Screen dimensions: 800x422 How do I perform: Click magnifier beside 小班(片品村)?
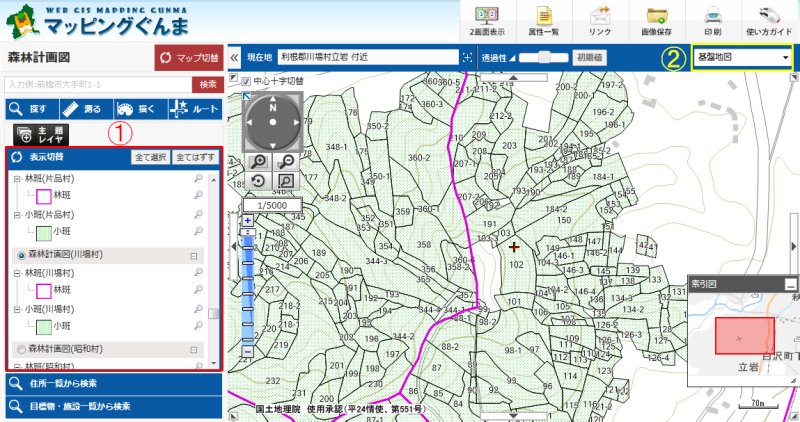pos(198,214)
